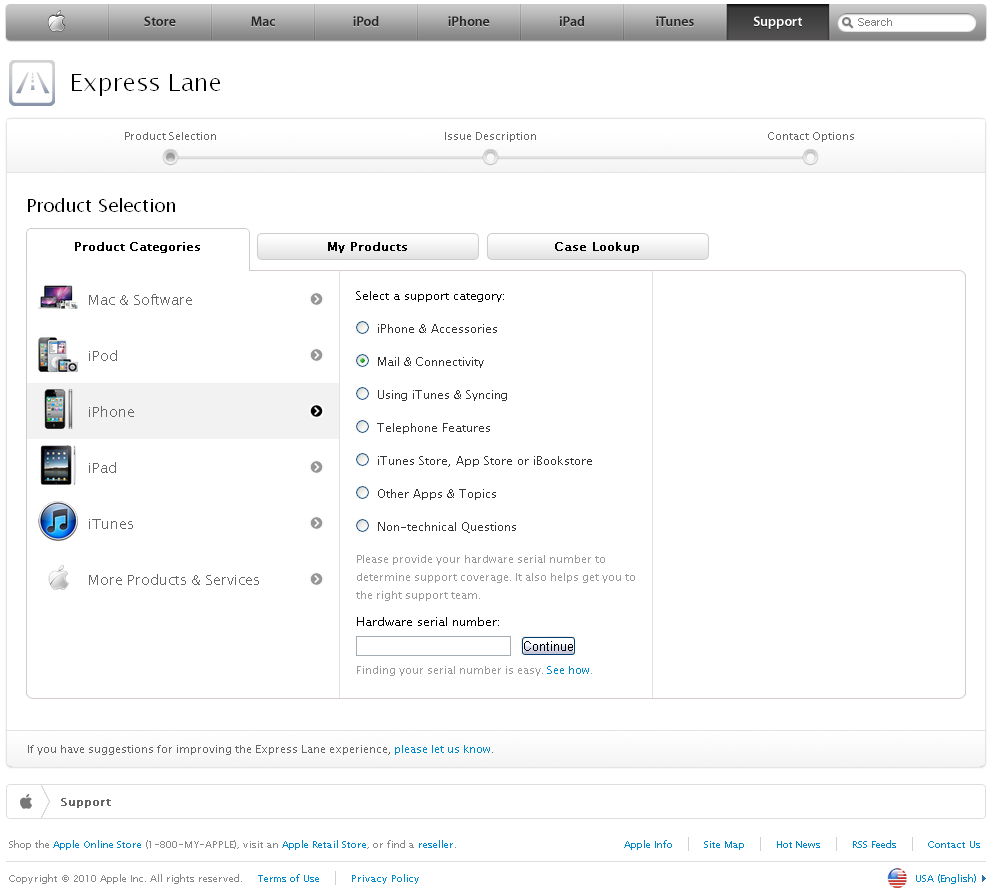Open the Apple Retail Store link
The image size is (994, 892).
(324, 844)
